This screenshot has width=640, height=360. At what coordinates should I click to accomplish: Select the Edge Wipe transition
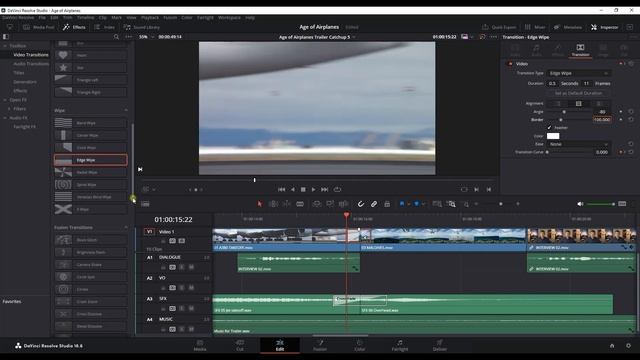(x=91, y=160)
